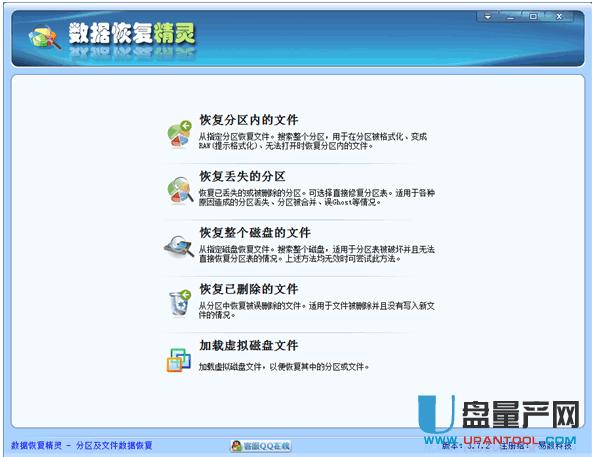Click the version 3.7.2 status text
The height and width of the screenshot is (457, 592).
point(466,446)
